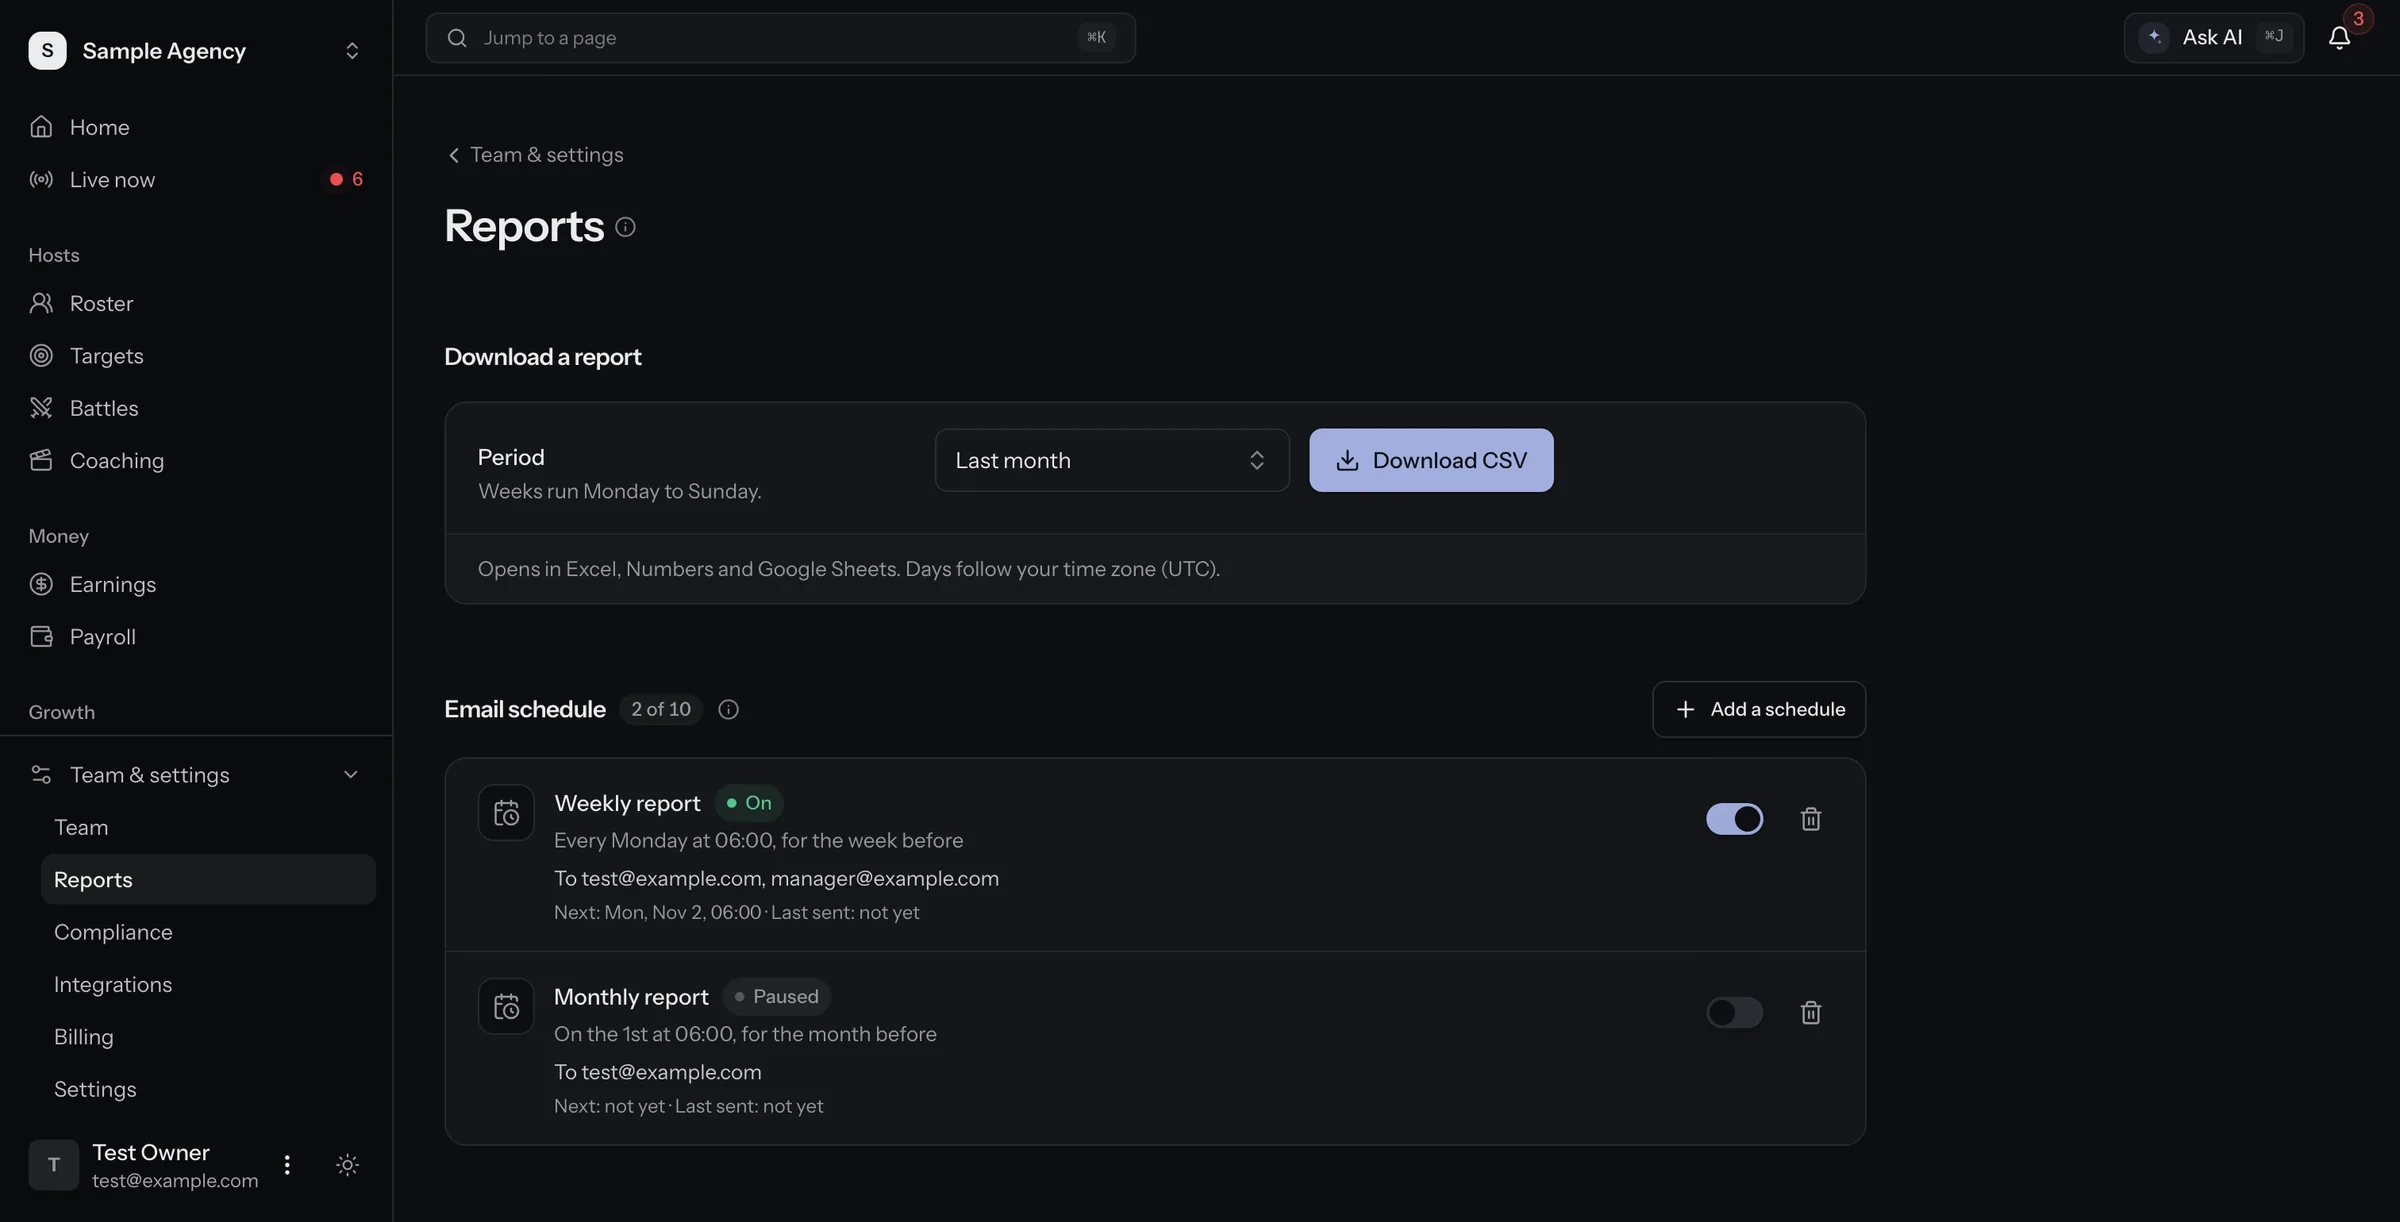Select Integrations in the sidebar
This screenshot has height=1222, width=2400.
pyautogui.click(x=208, y=984)
